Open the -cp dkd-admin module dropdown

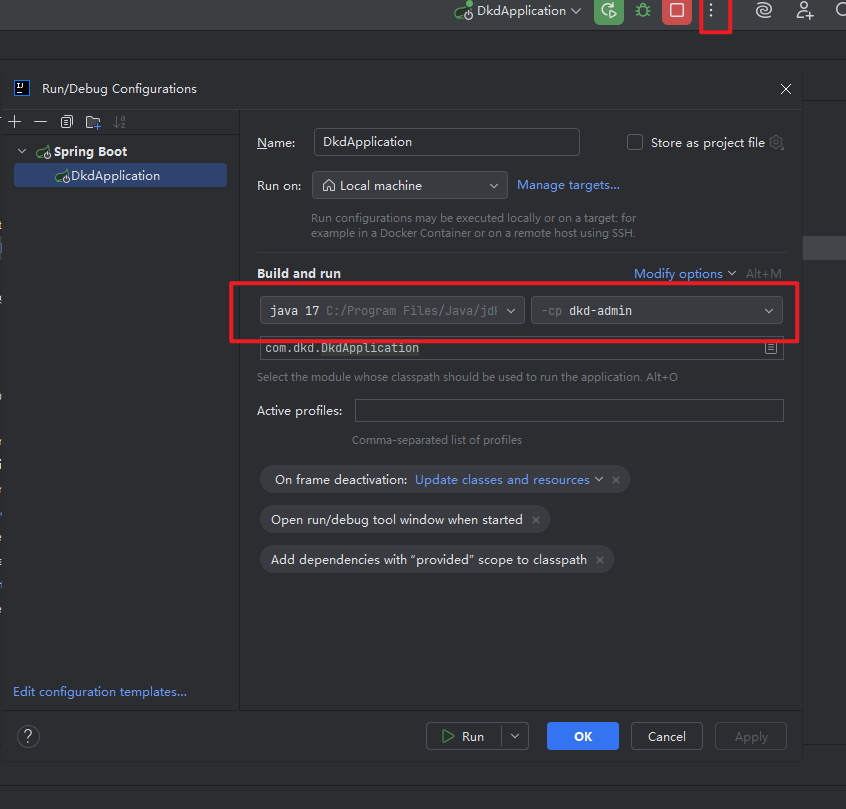click(657, 310)
